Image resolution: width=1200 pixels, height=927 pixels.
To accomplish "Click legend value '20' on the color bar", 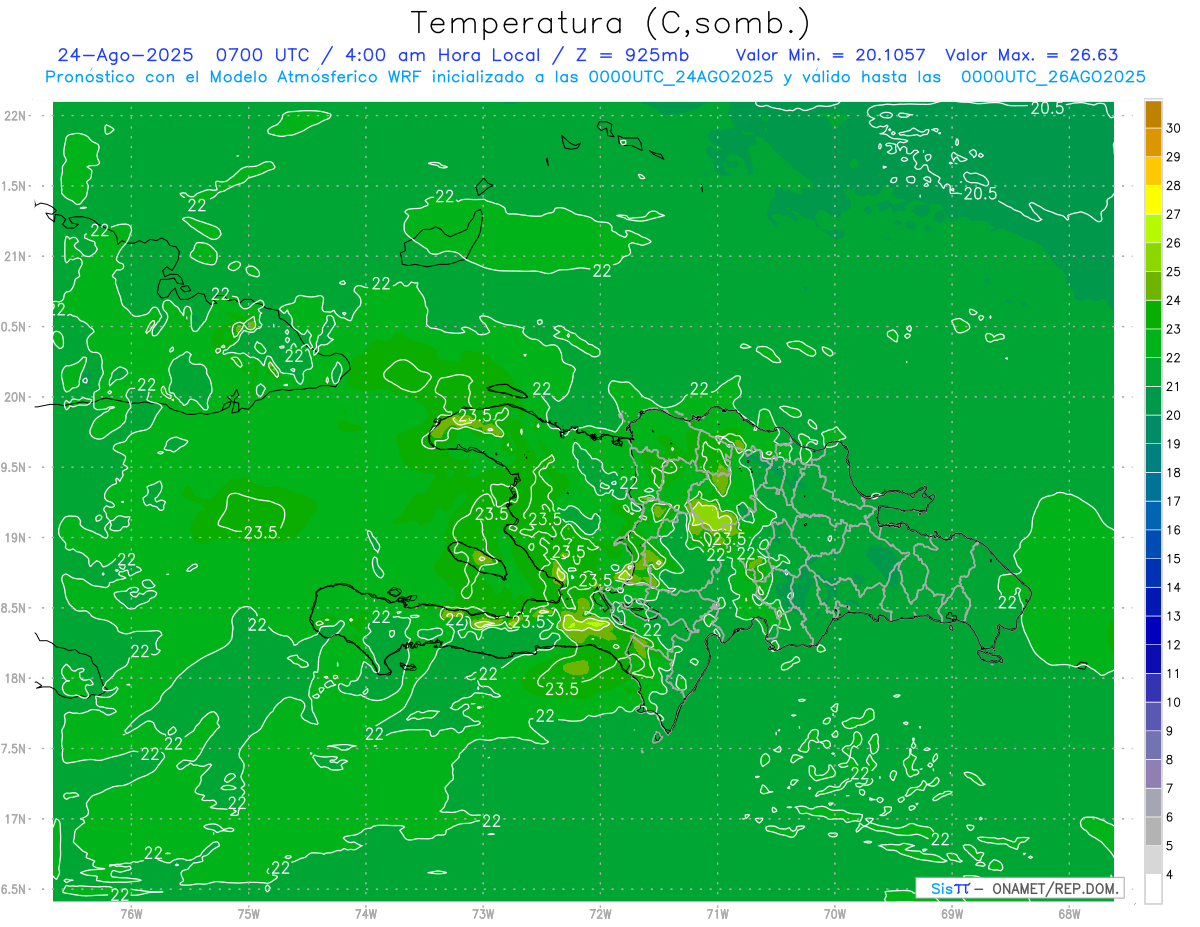I will [x=1174, y=415].
